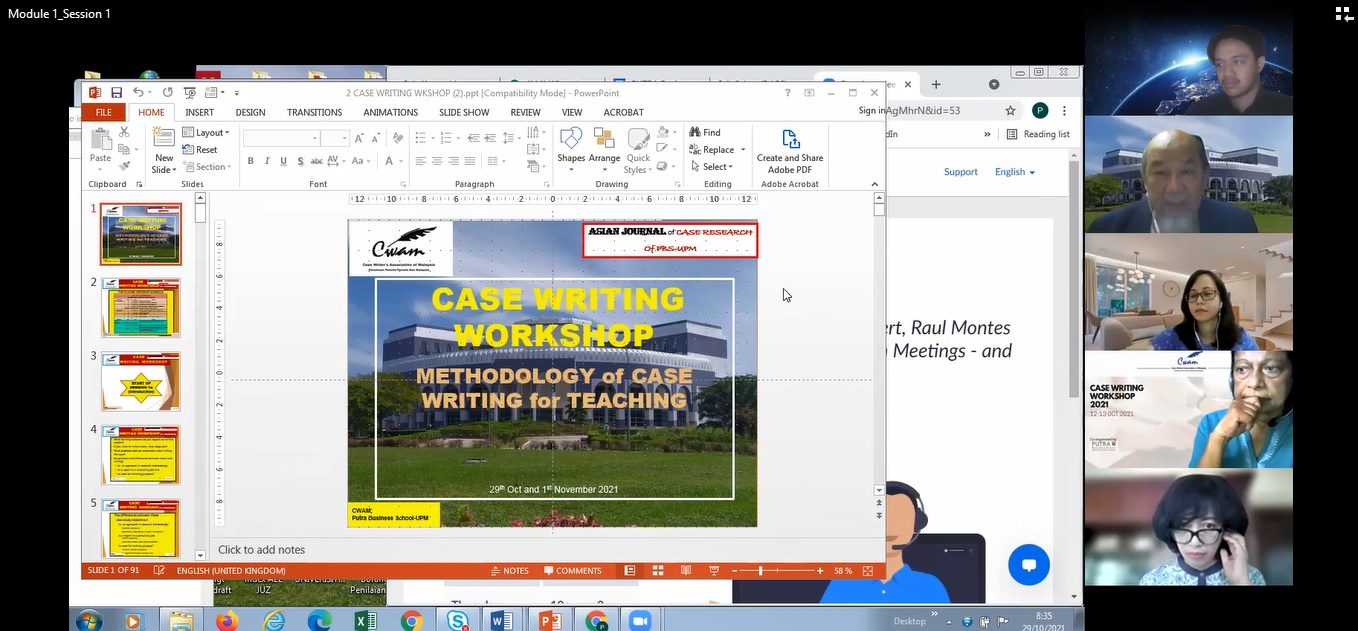Open the Section dropdown
1358x631 pixels.
206,167
